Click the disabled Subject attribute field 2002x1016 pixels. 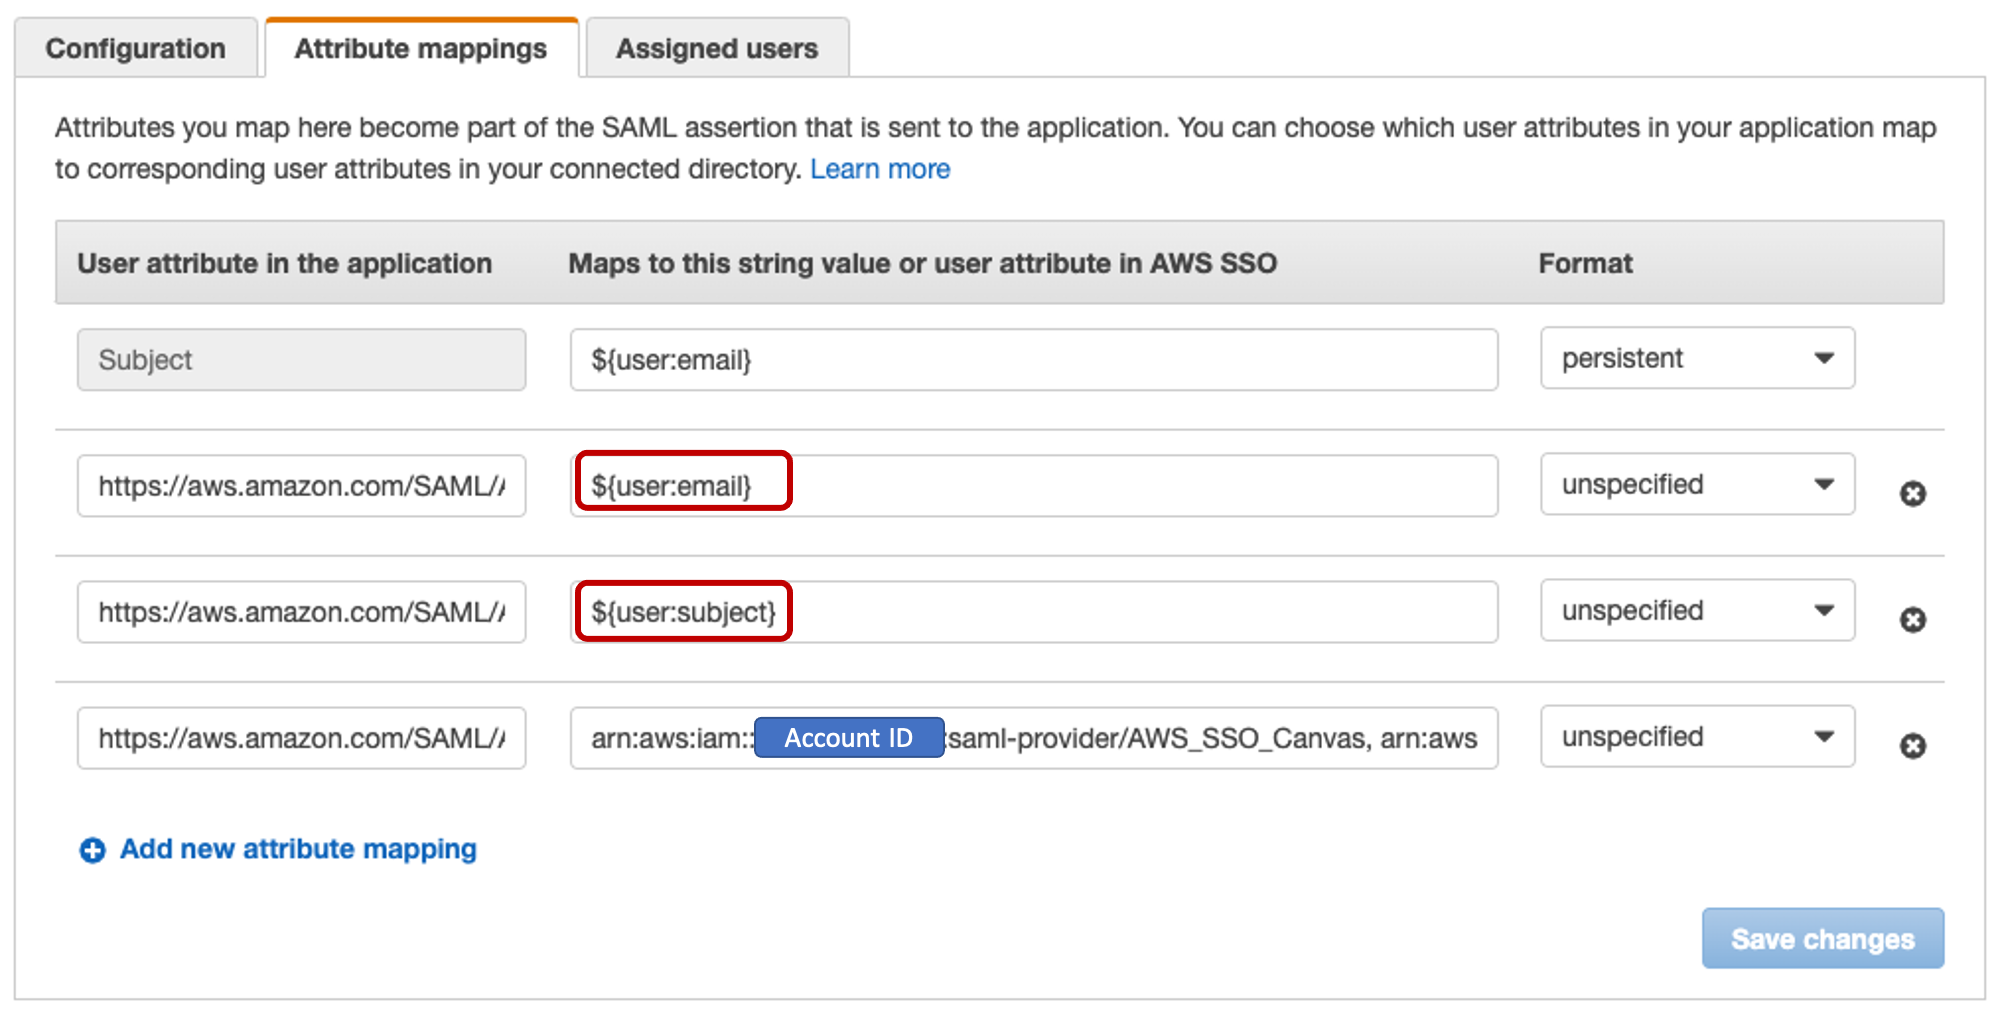tap(300, 360)
